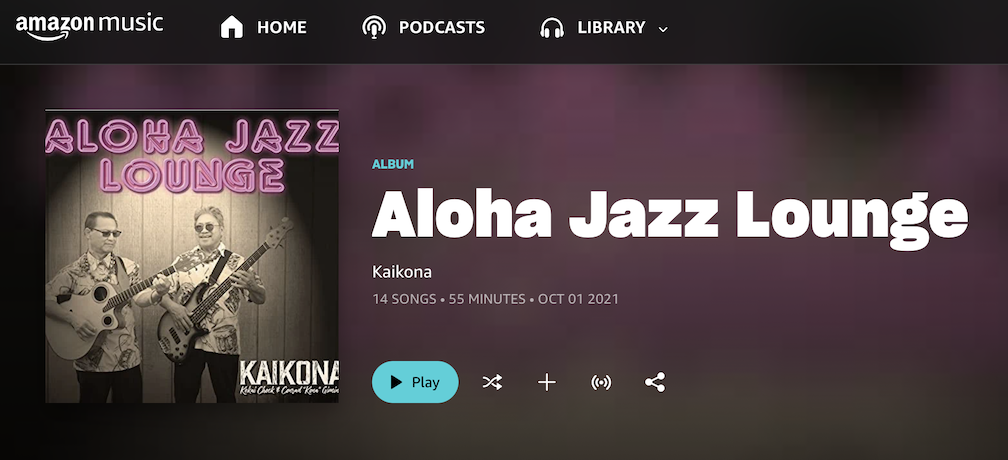Screen dimensions: 1008x460
Task: Open the PODCASTS menu label
Action: [x=442, y=28]
